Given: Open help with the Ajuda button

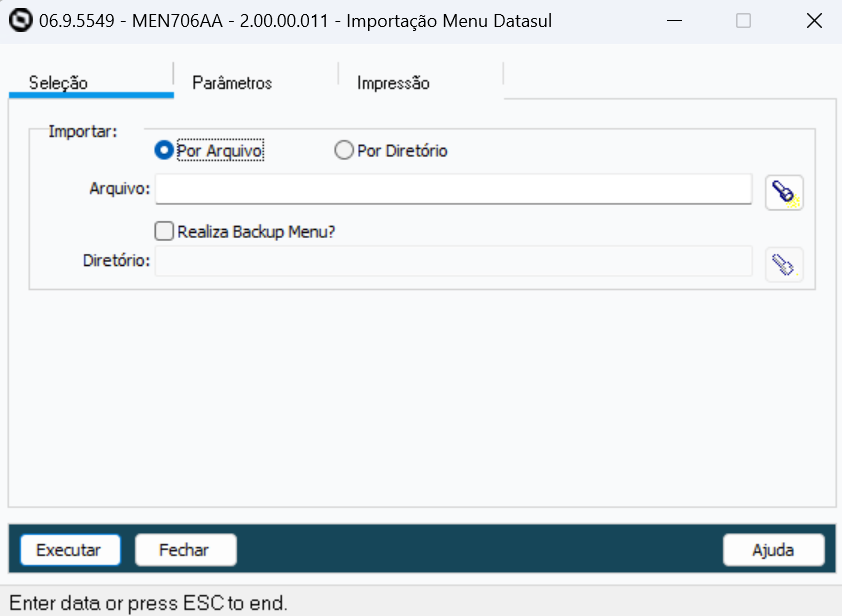Looking at the screenshot, I should pyautogui.click(x=774, y=549).
